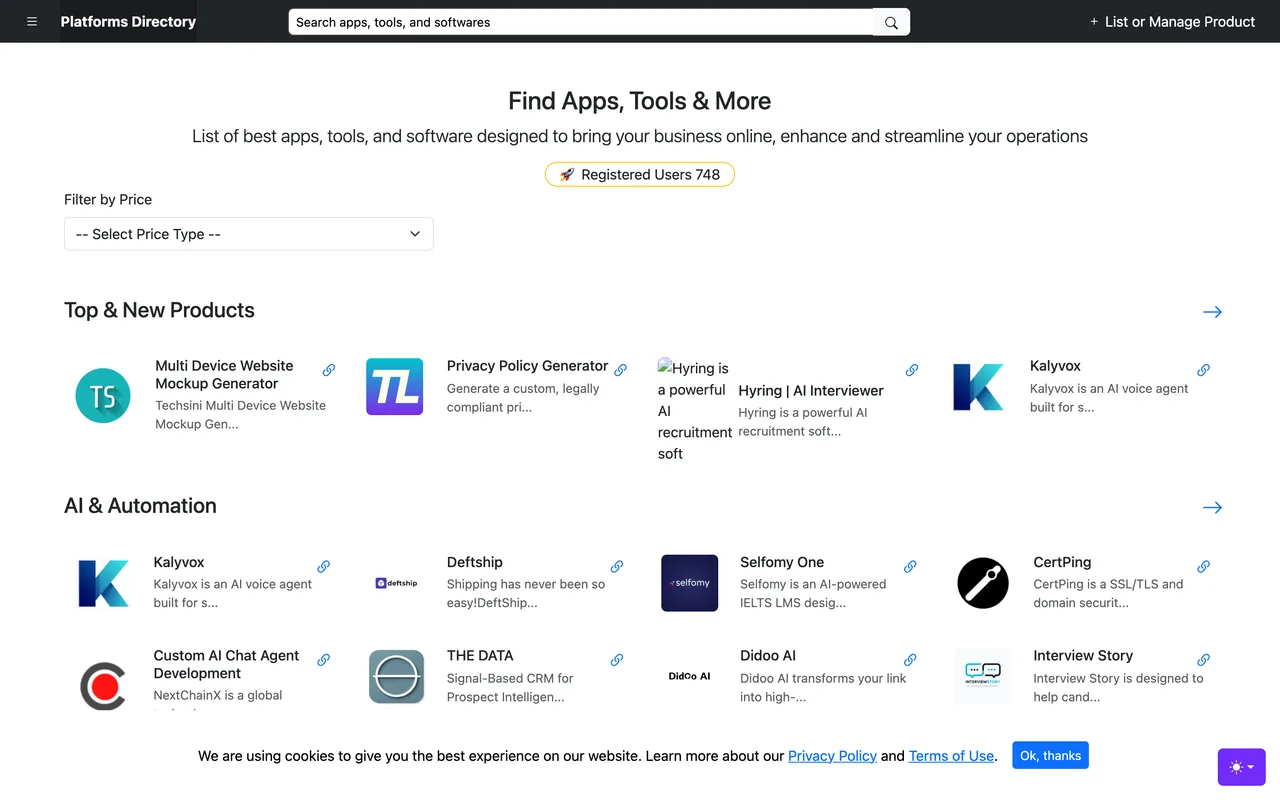The height and width of the screenshot is (800, 1280).
Task: Click the deftship logo image
Action: click(396, 583)
